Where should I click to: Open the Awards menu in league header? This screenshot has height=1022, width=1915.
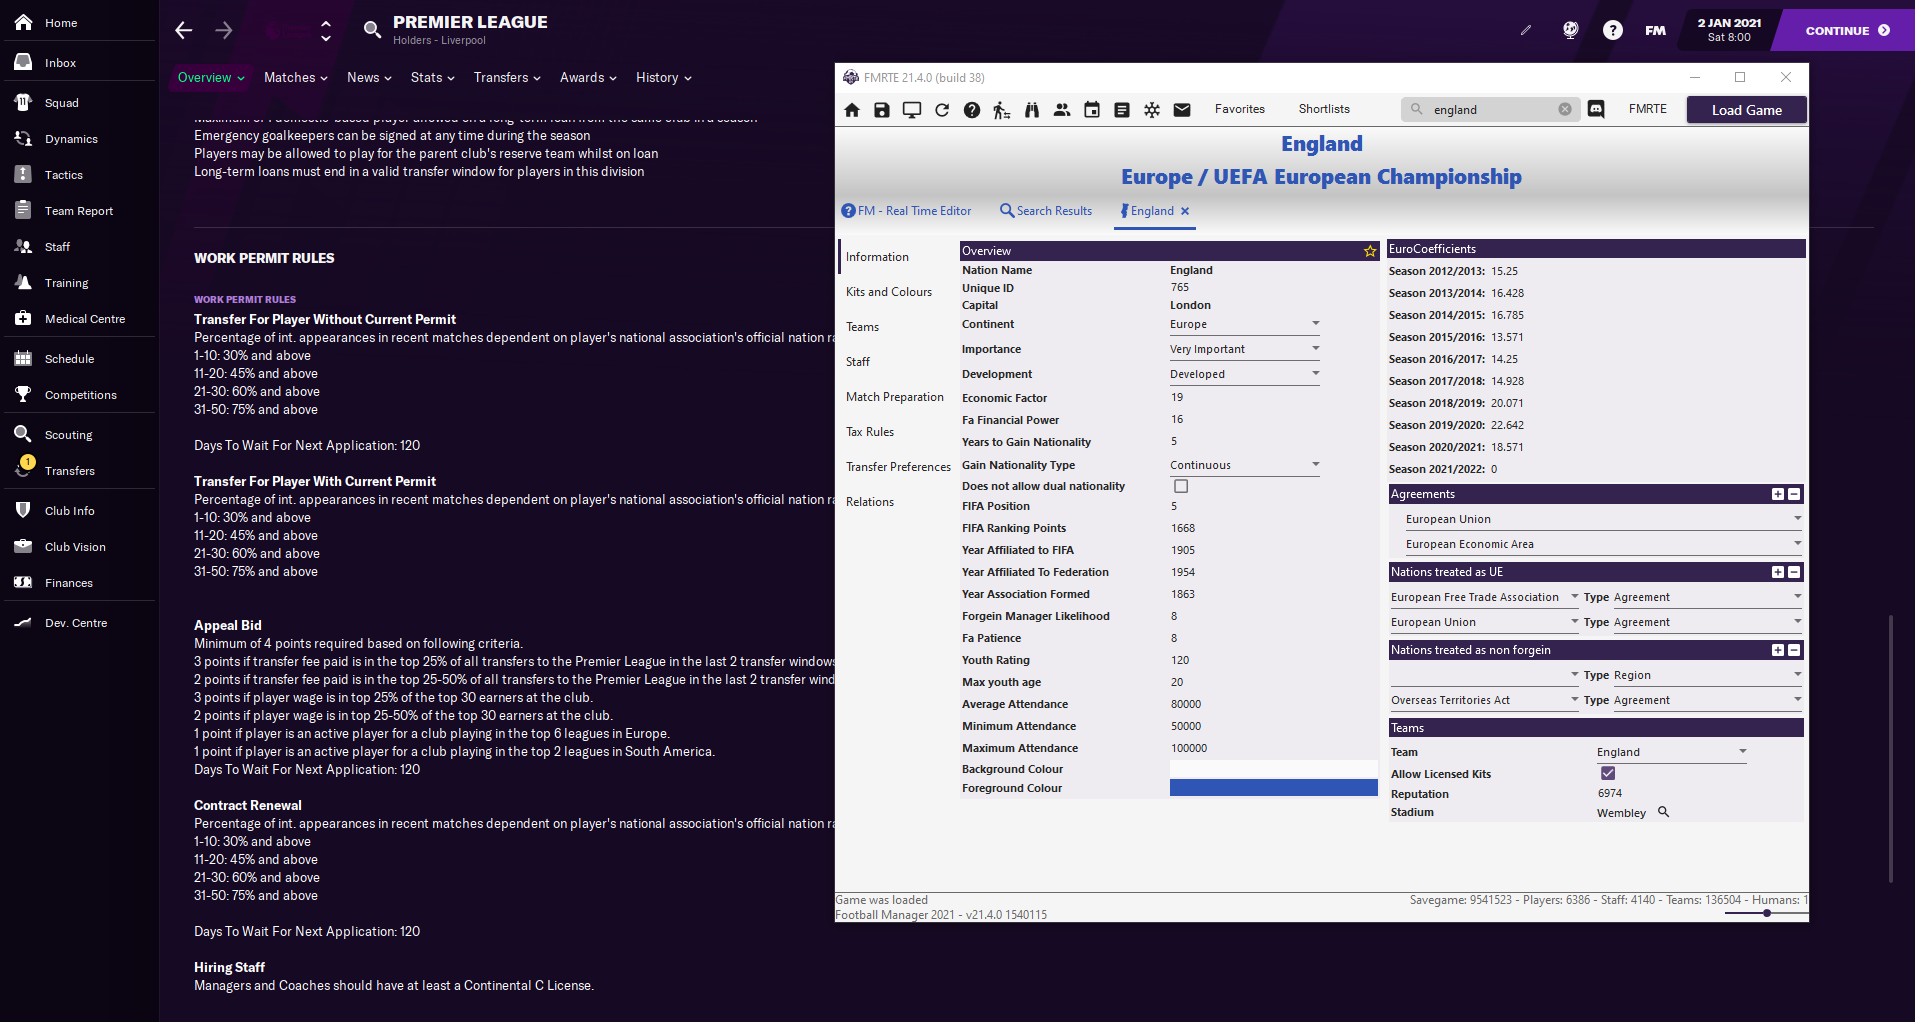[x=588, y=77]
